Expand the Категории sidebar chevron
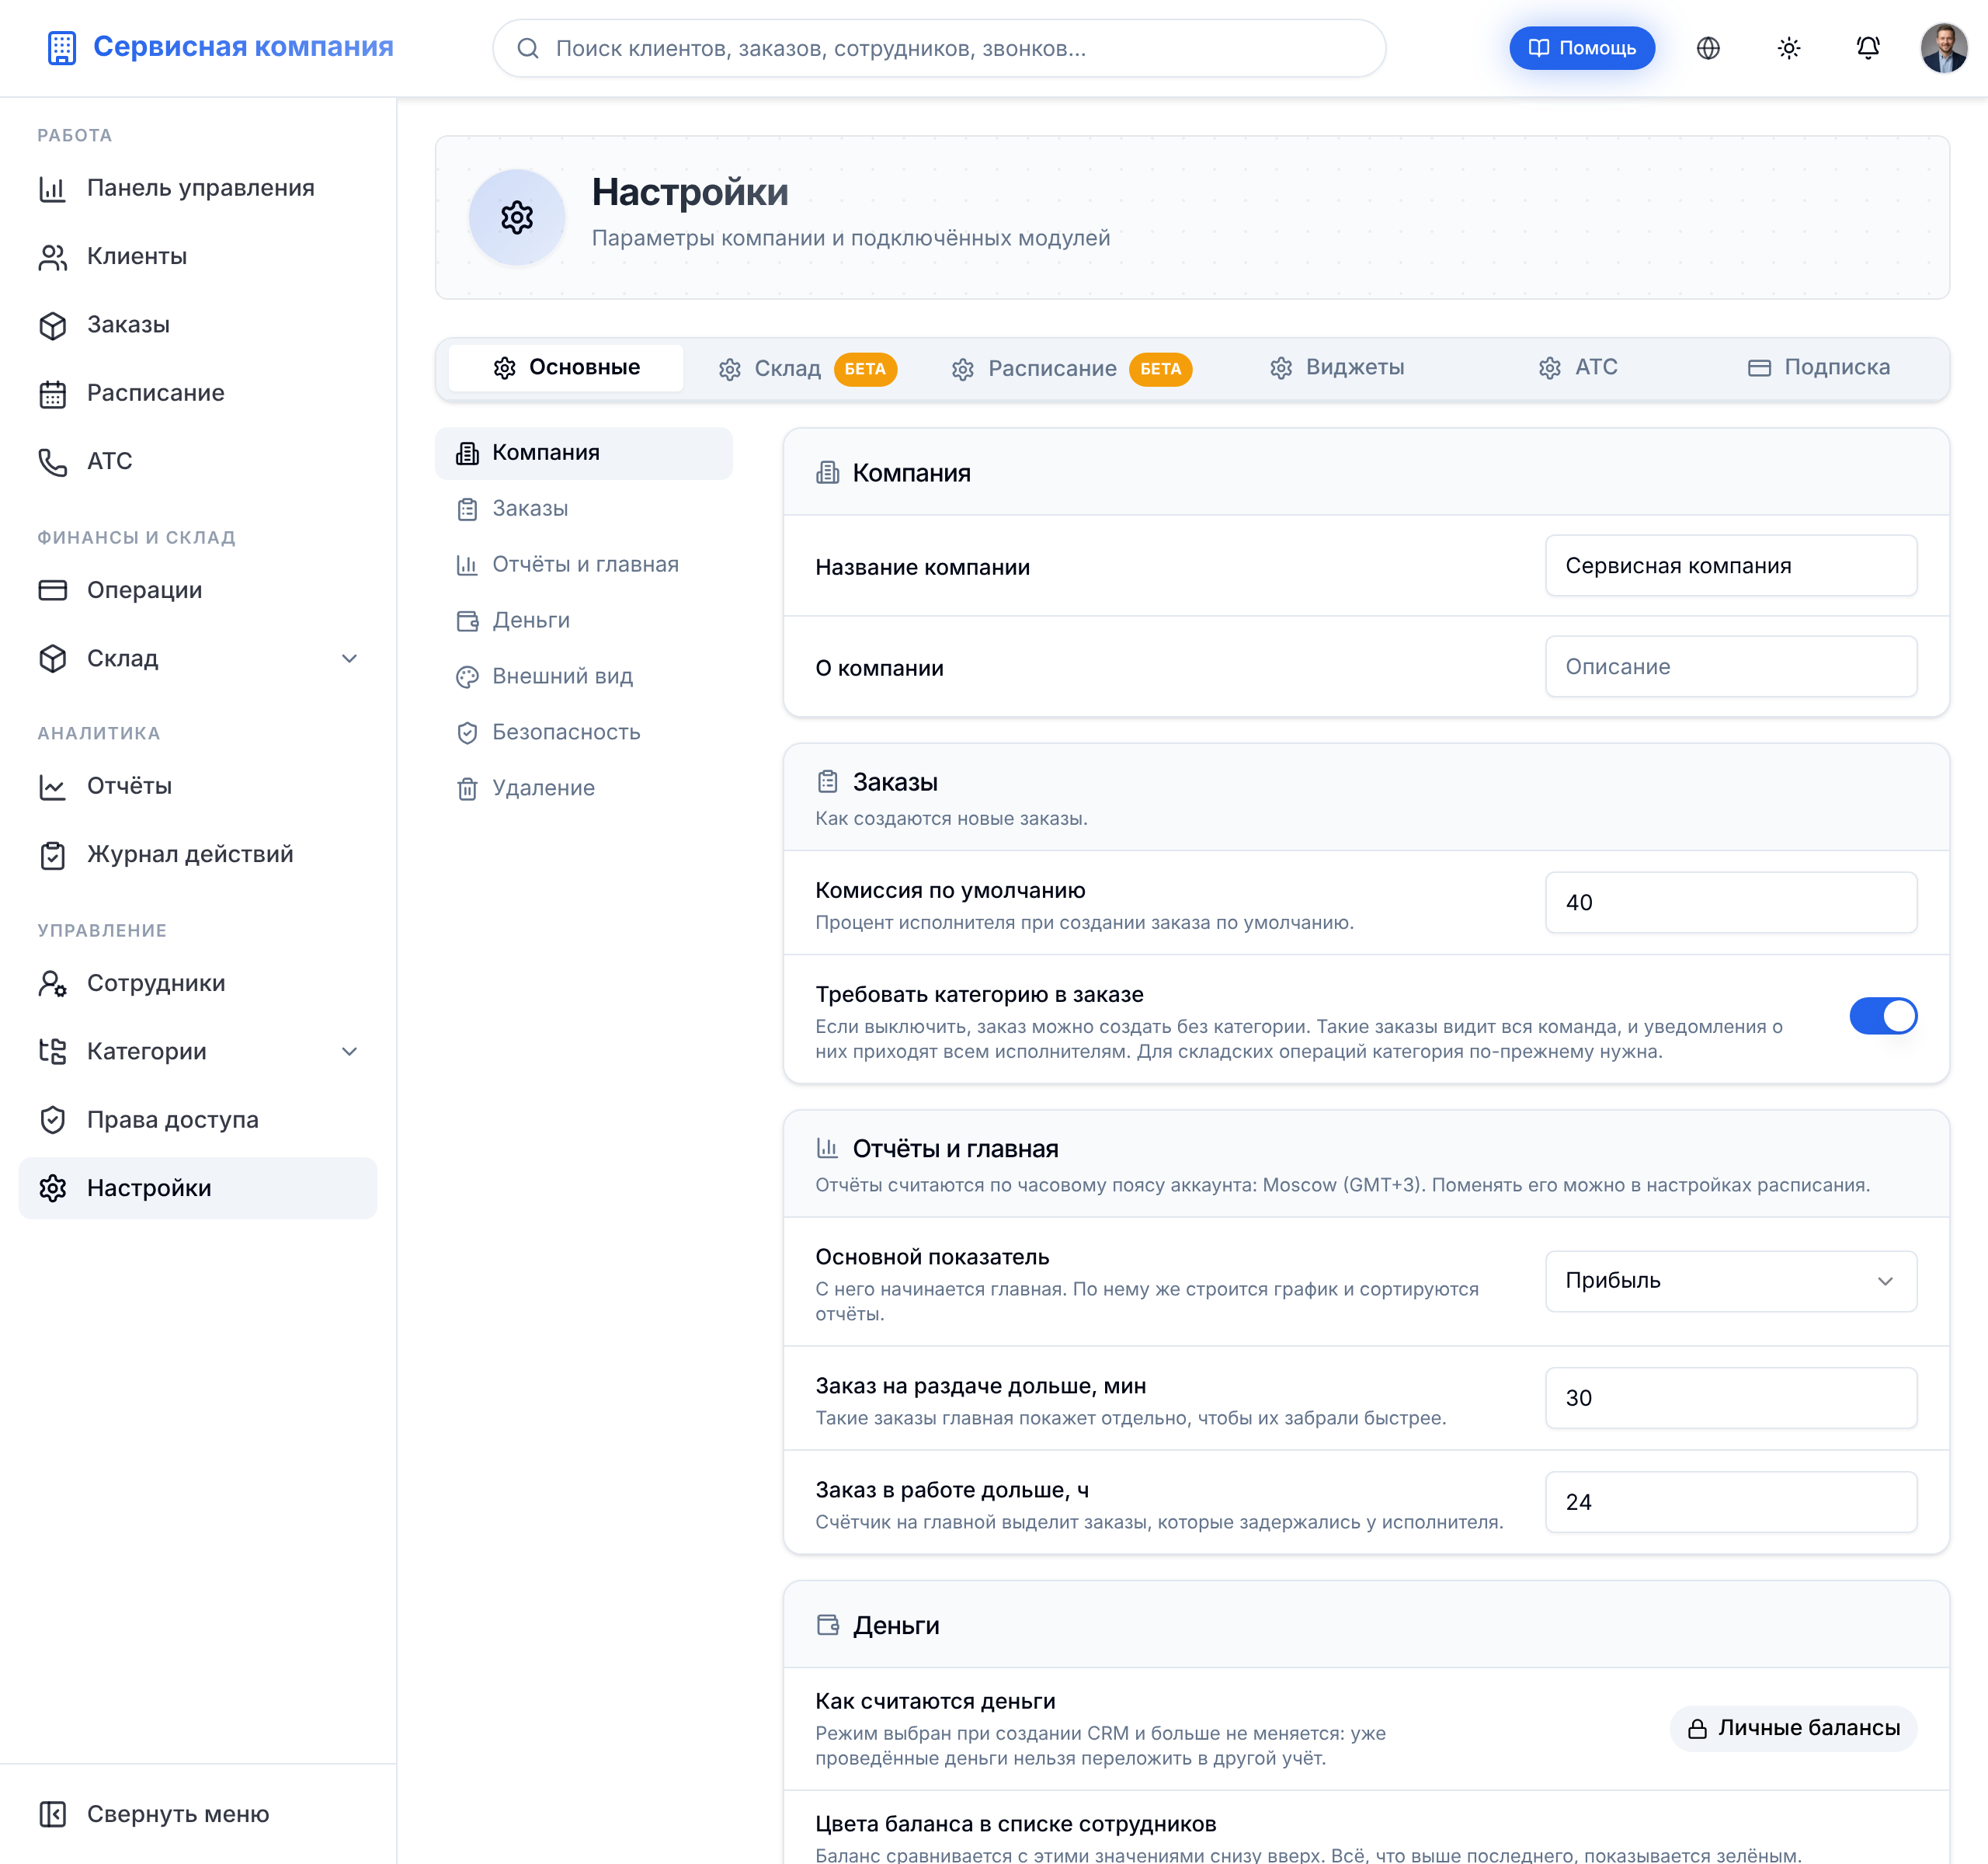1988x1864 pixels. click(x=349, y=1051)
